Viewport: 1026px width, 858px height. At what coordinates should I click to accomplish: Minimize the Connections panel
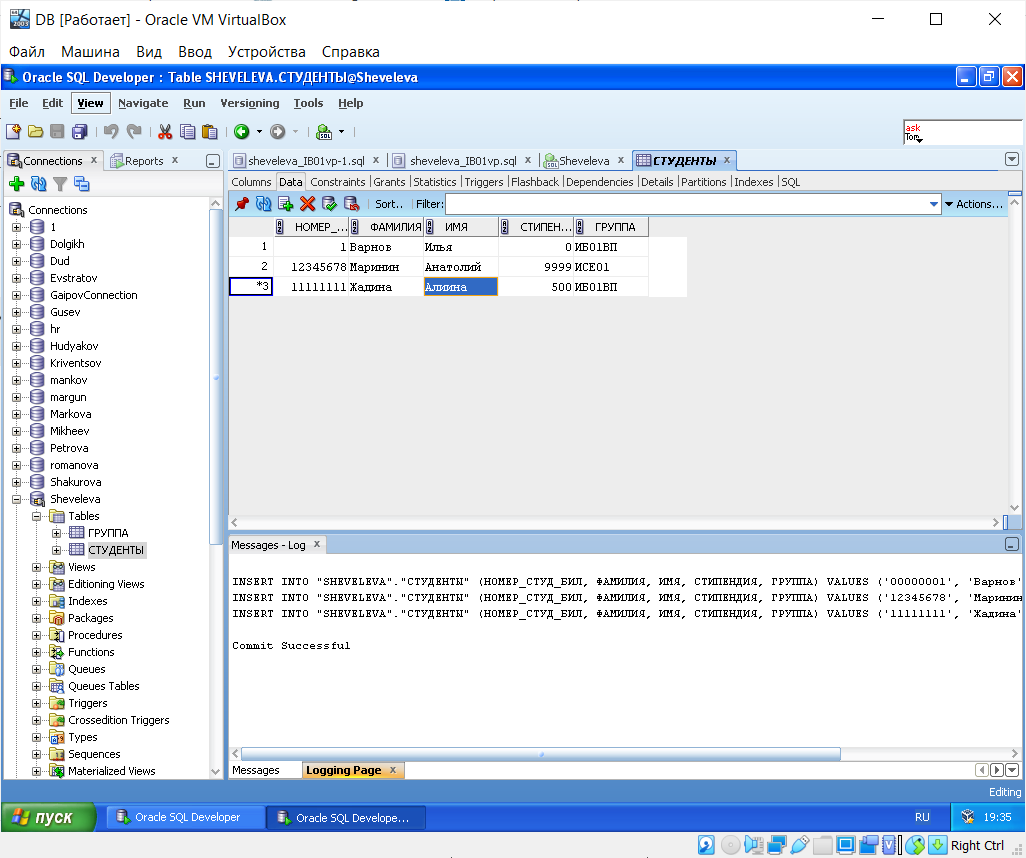(x=213, y=161)
